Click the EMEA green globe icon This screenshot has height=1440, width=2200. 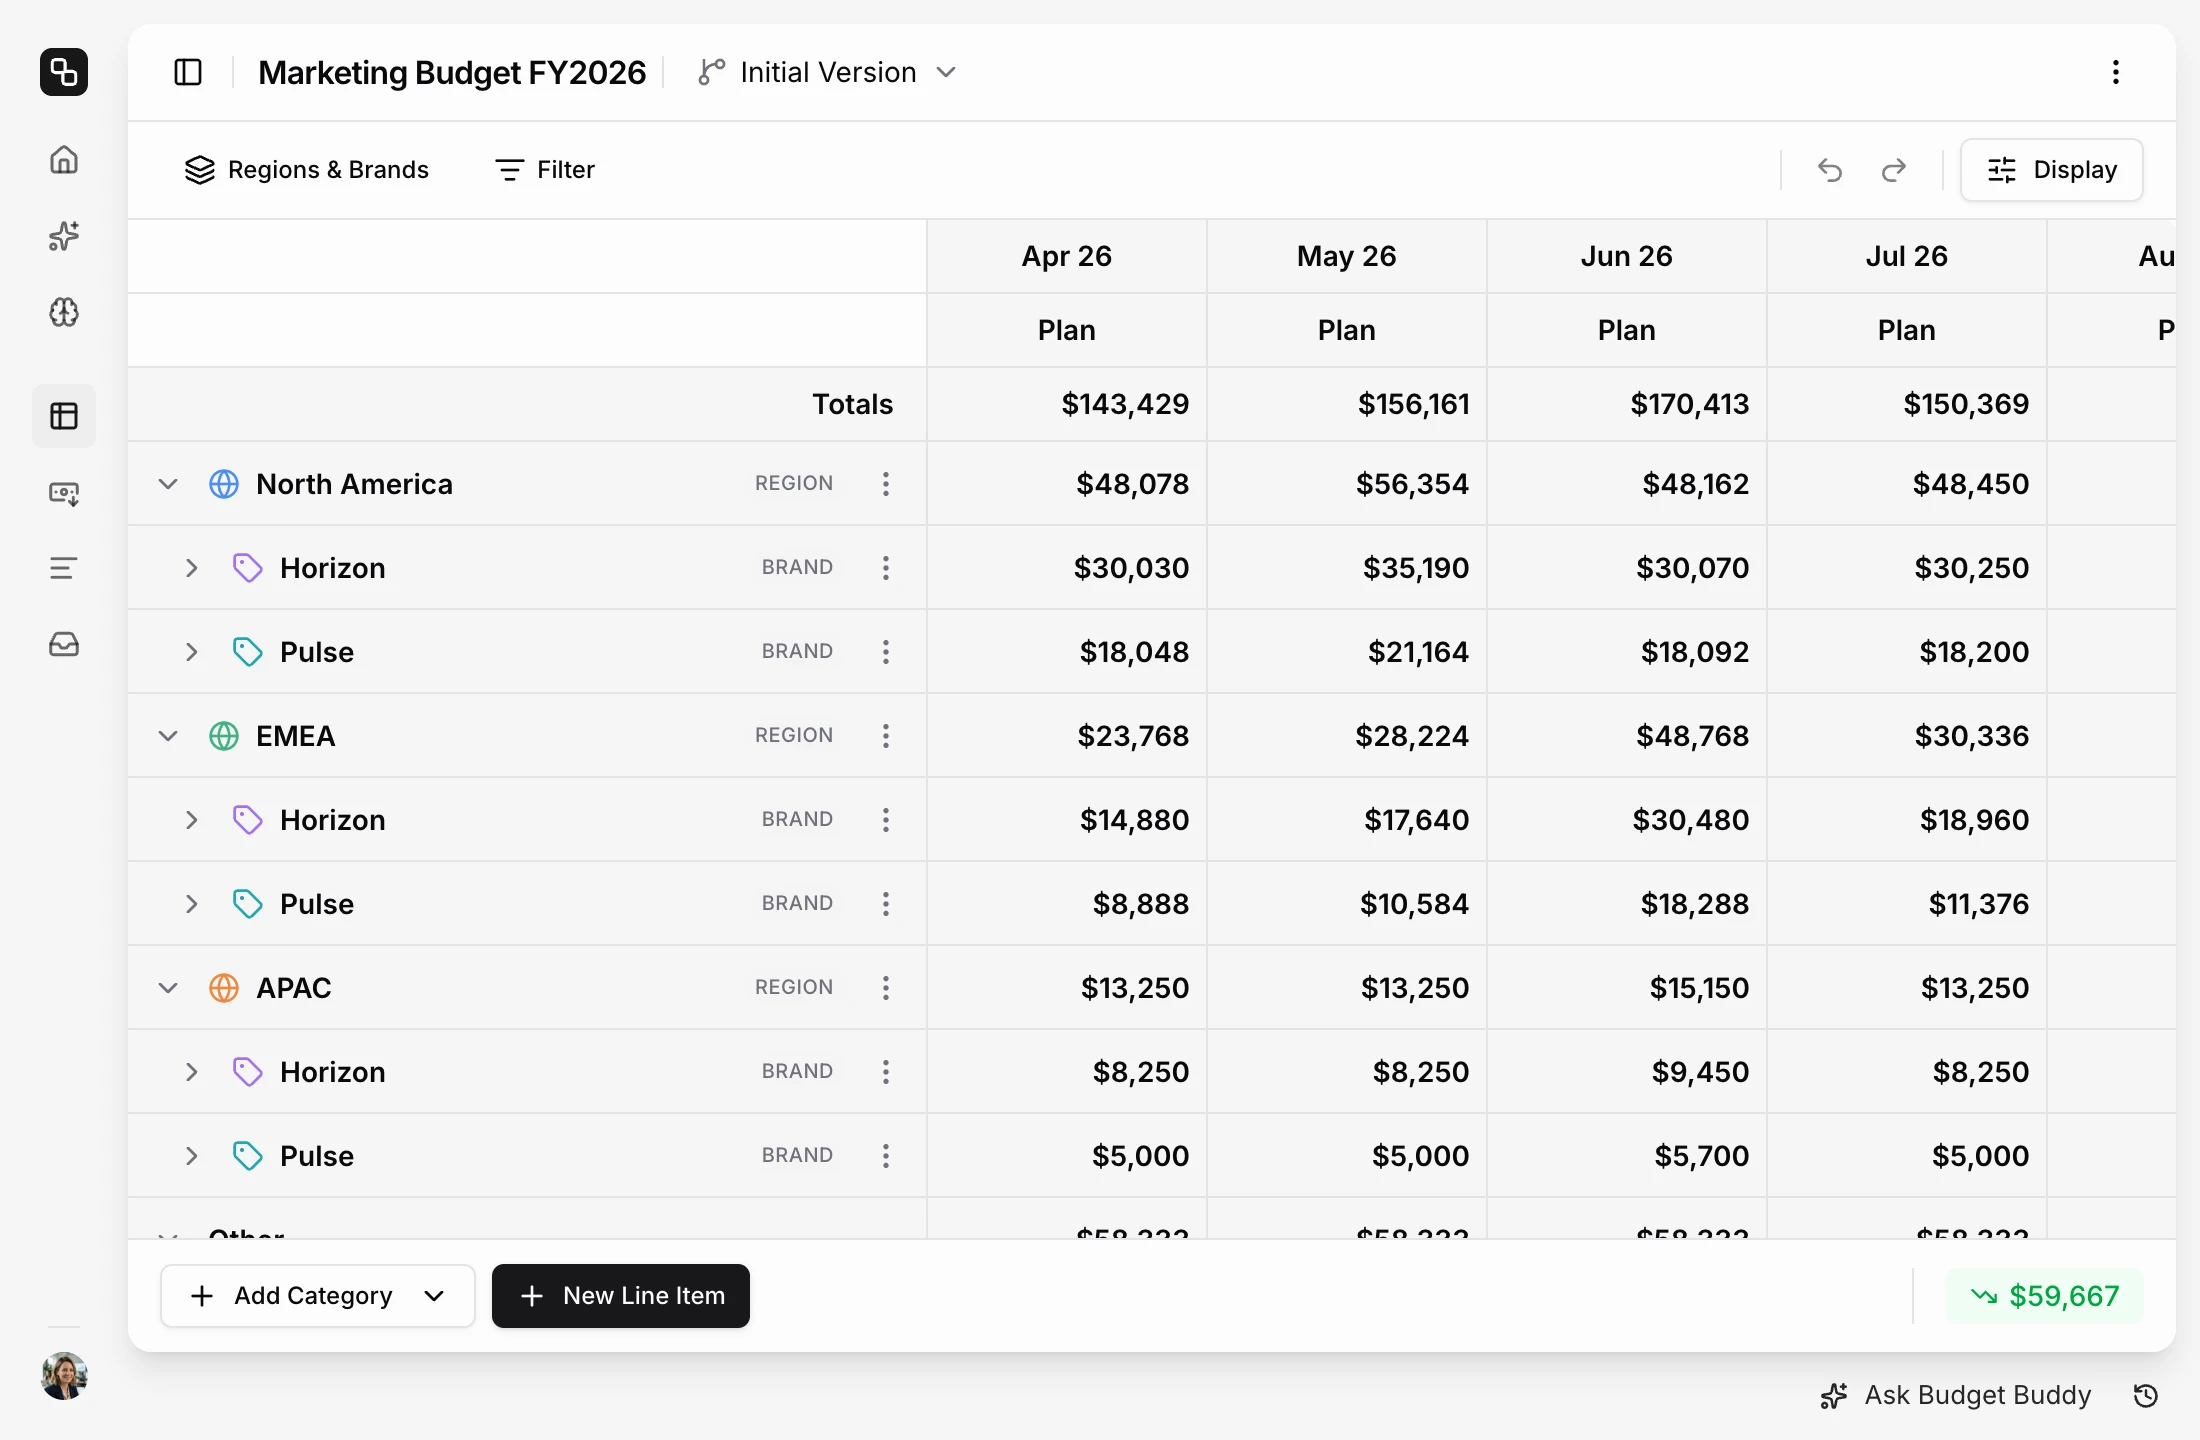coord(224,736)
